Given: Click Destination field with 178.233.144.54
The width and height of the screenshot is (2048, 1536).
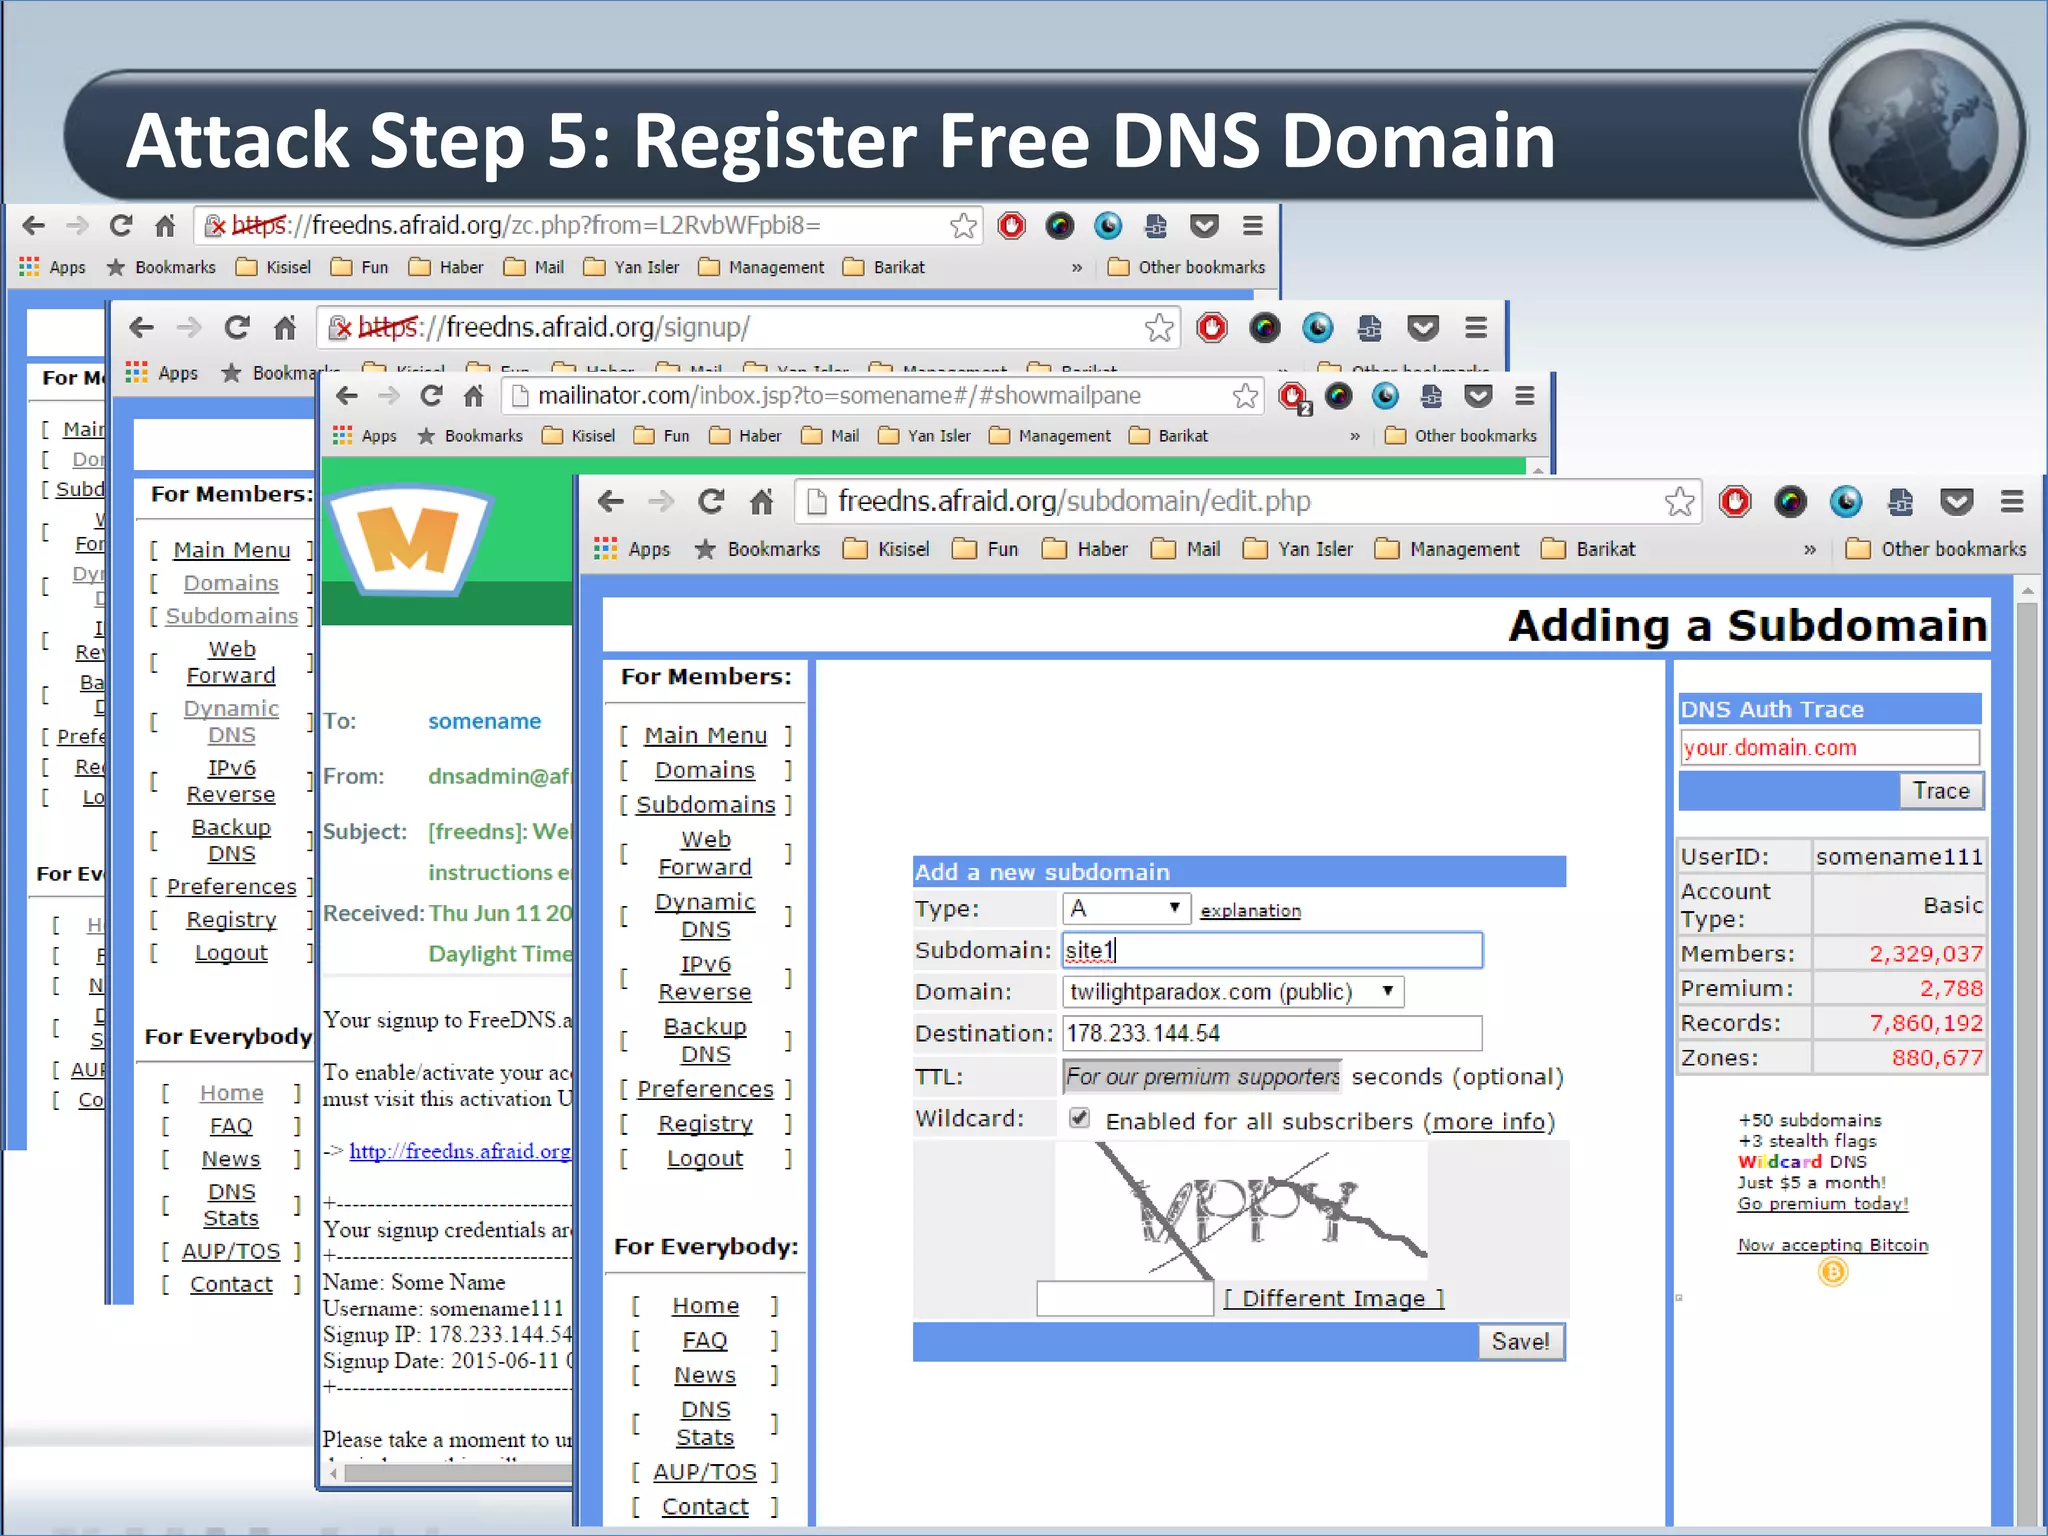Looking at the screenshot, I should click(1272, 1034).
